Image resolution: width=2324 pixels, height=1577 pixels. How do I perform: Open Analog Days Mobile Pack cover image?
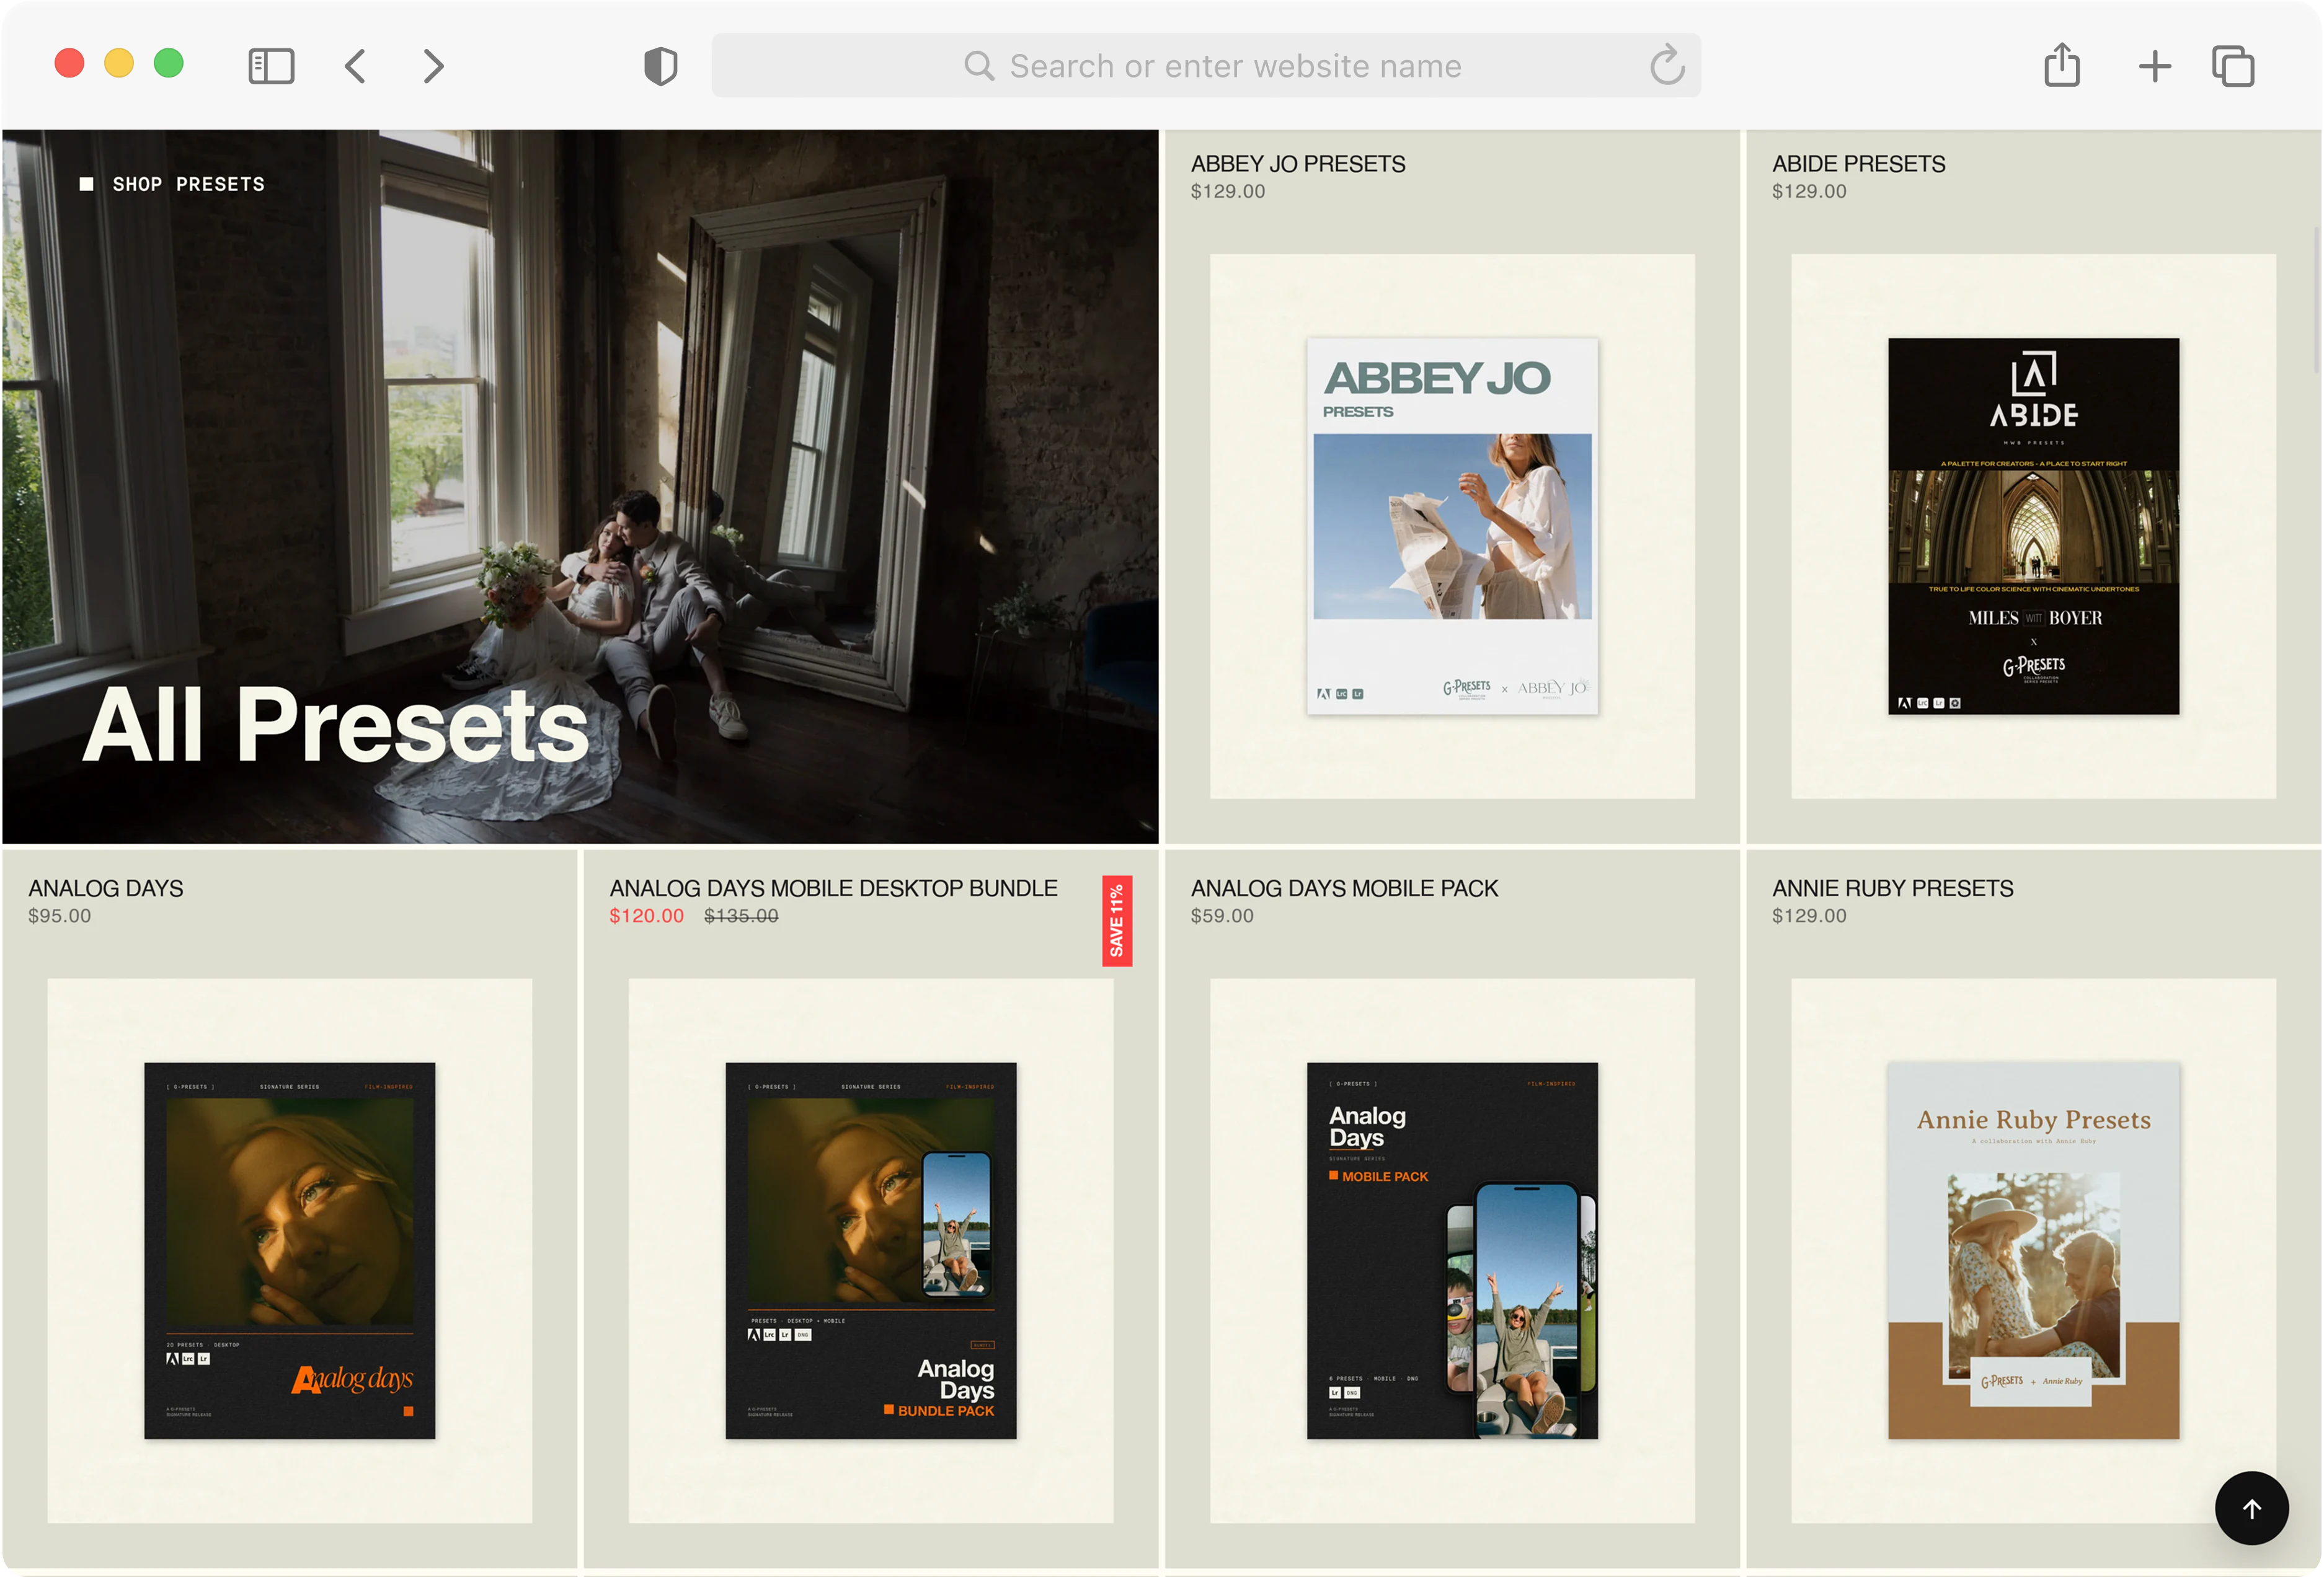(1452, 1250)
